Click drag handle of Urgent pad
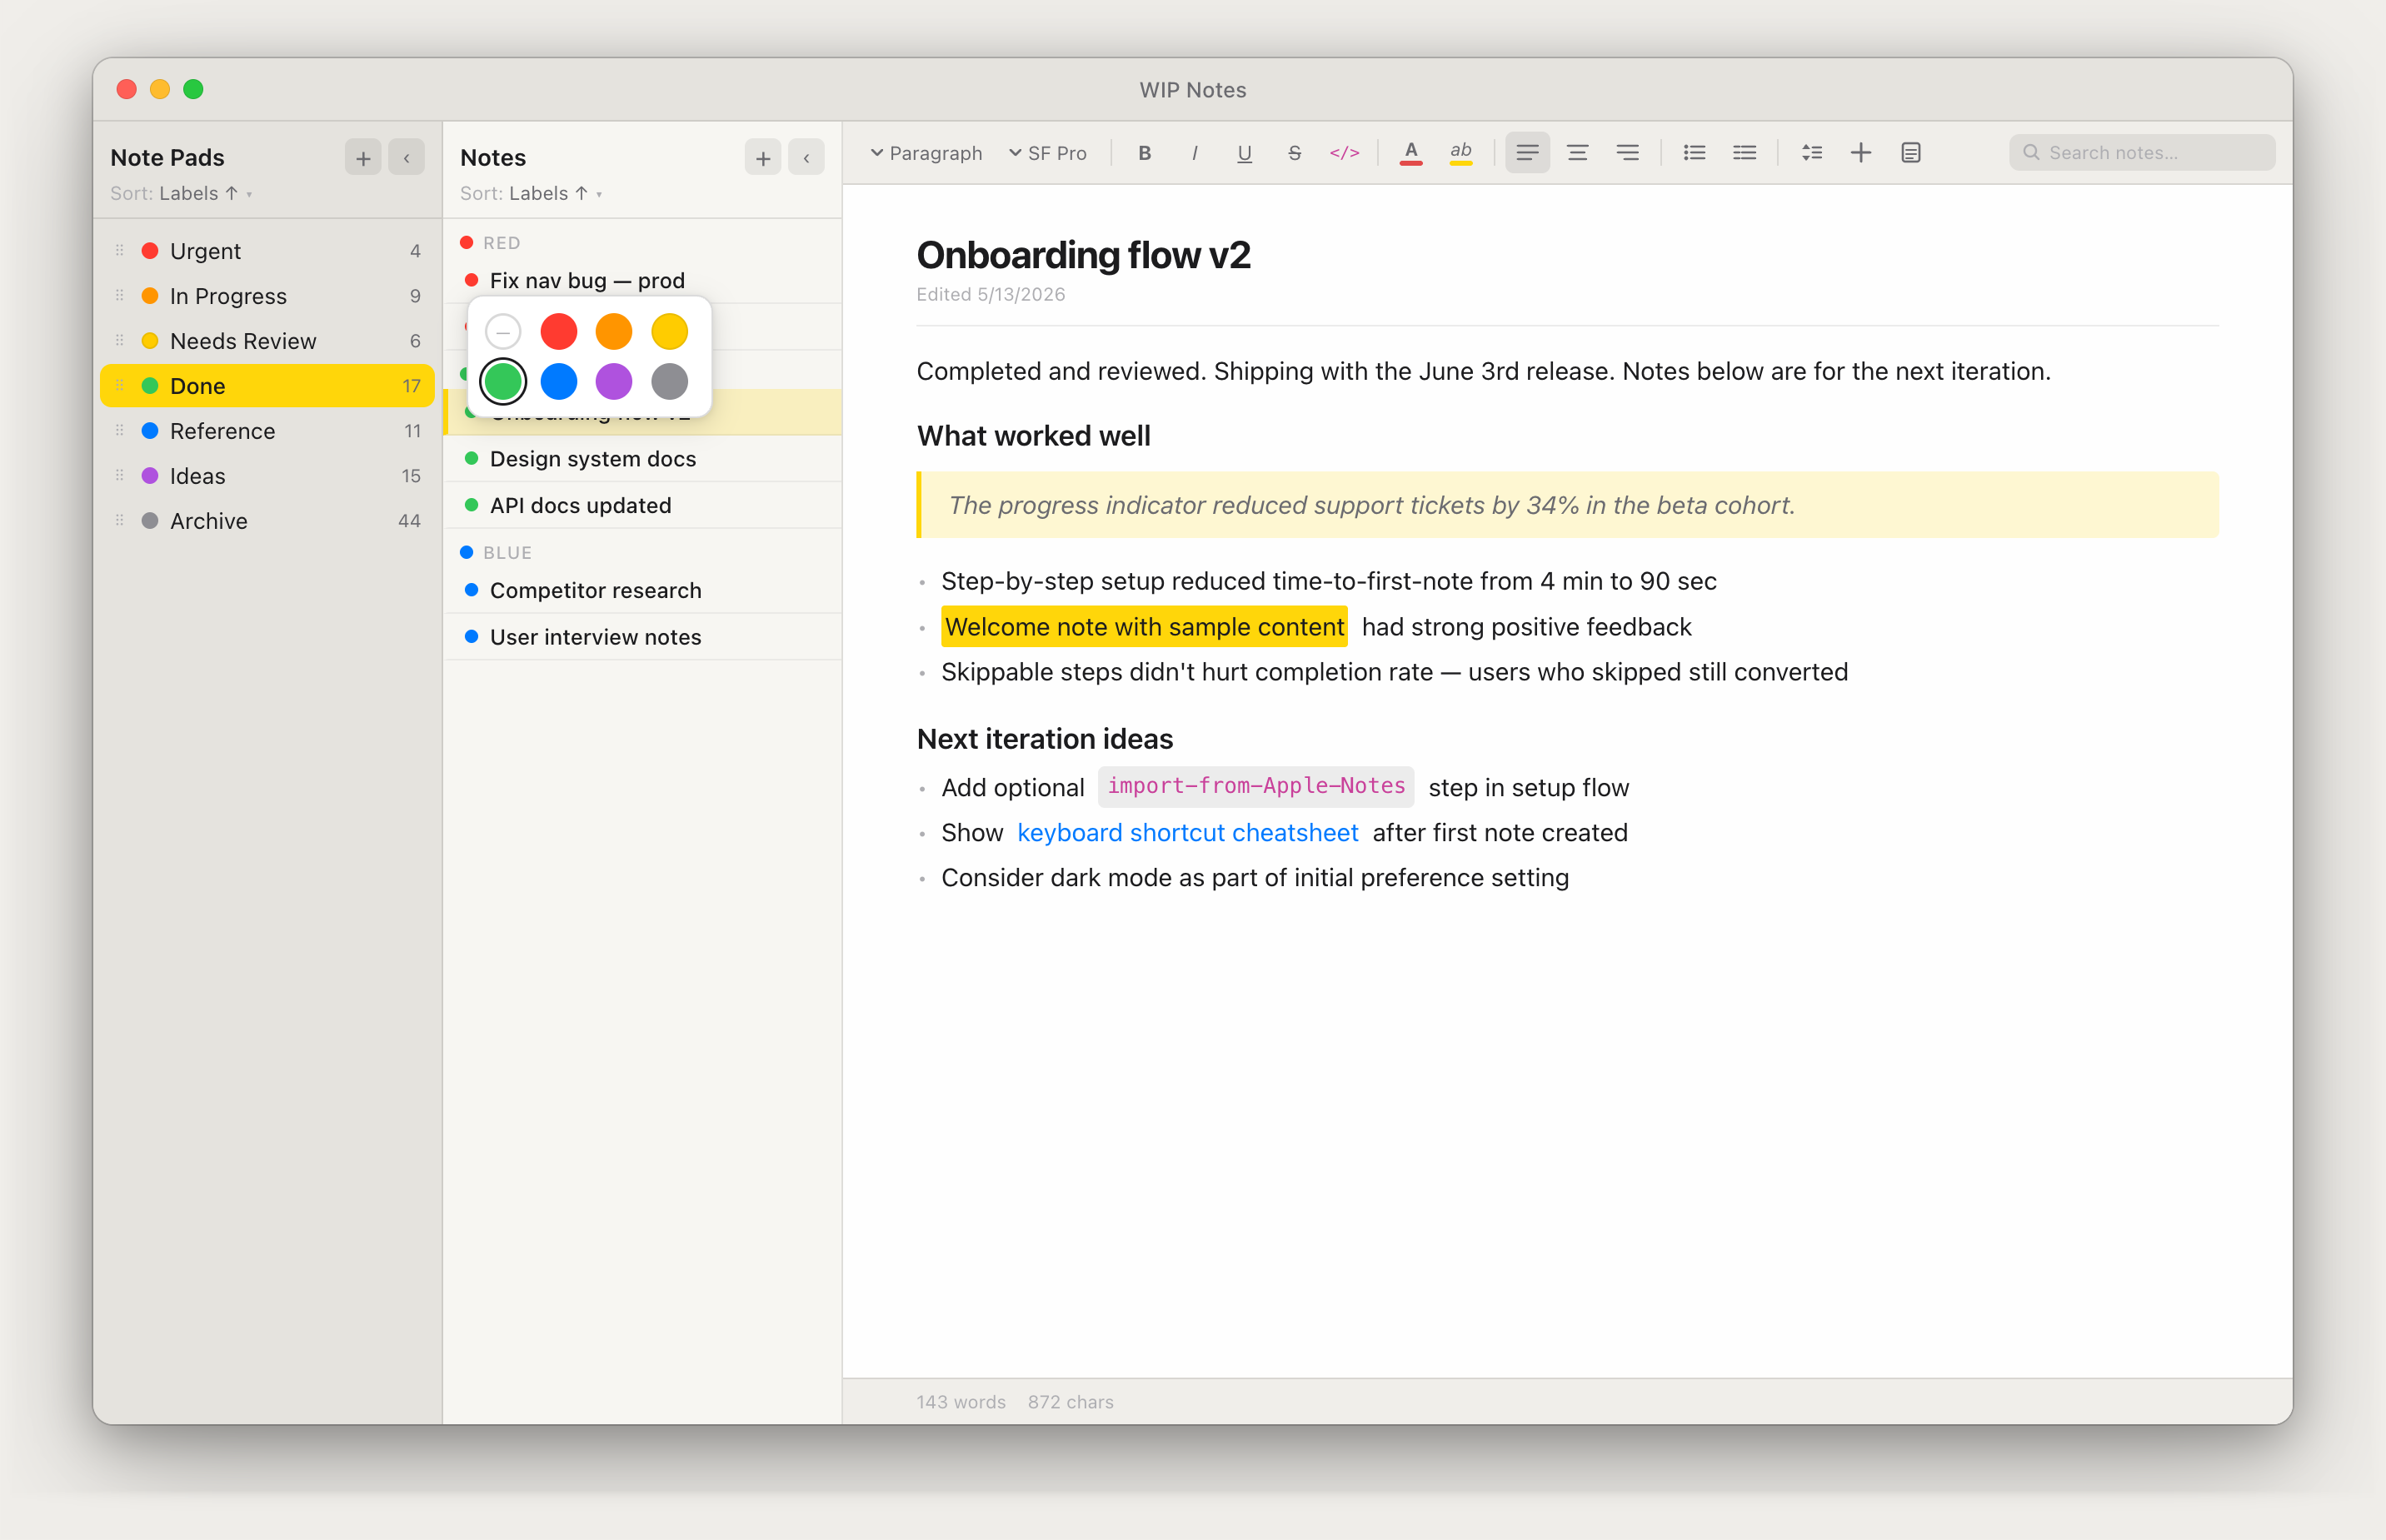Image resolution: width=2386 pixels, height=1540 pixels. click(x=120, y=251)
